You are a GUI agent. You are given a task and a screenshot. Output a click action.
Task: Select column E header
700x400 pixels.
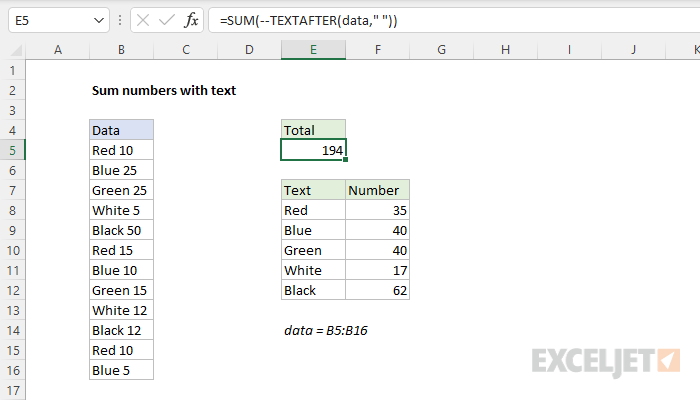click(x=313, y=50)
